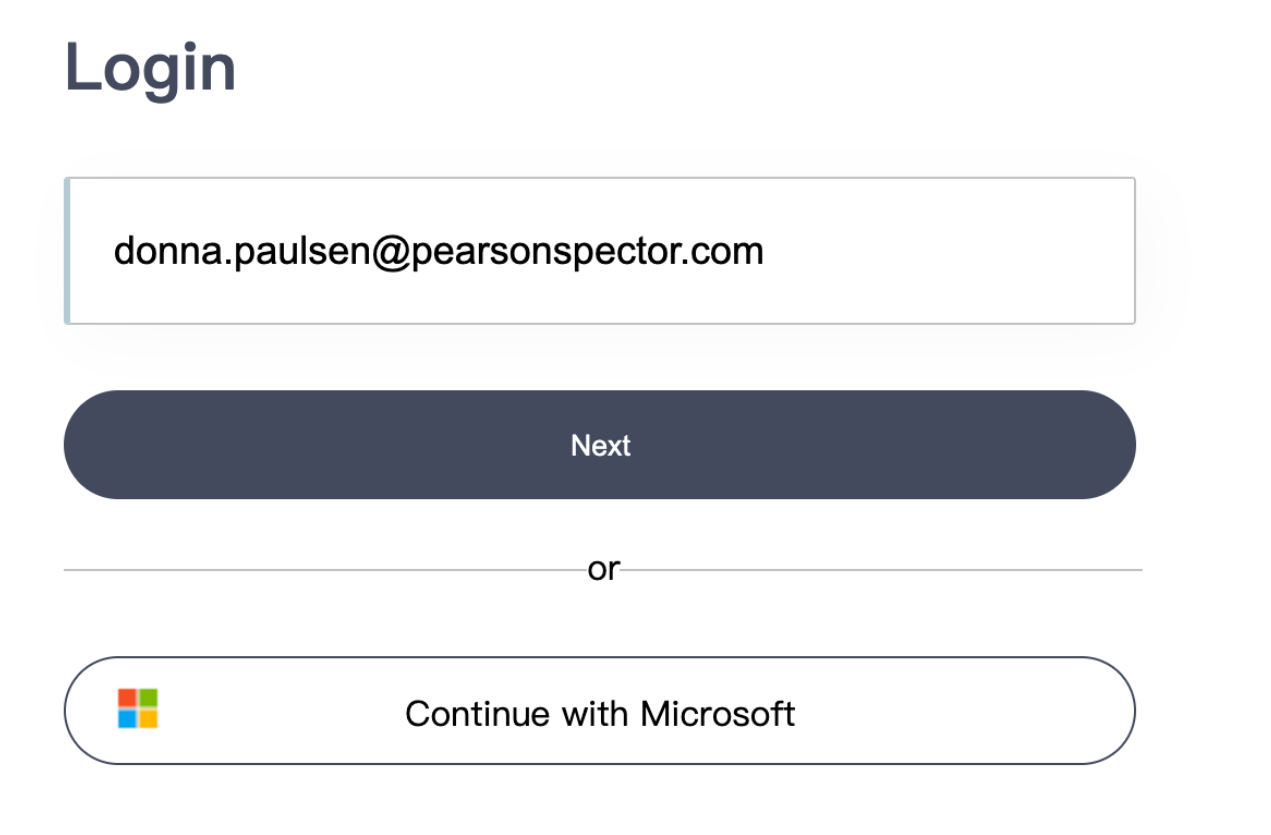
Task: Click the white "Next" label text
Action: tap(600, 445)
